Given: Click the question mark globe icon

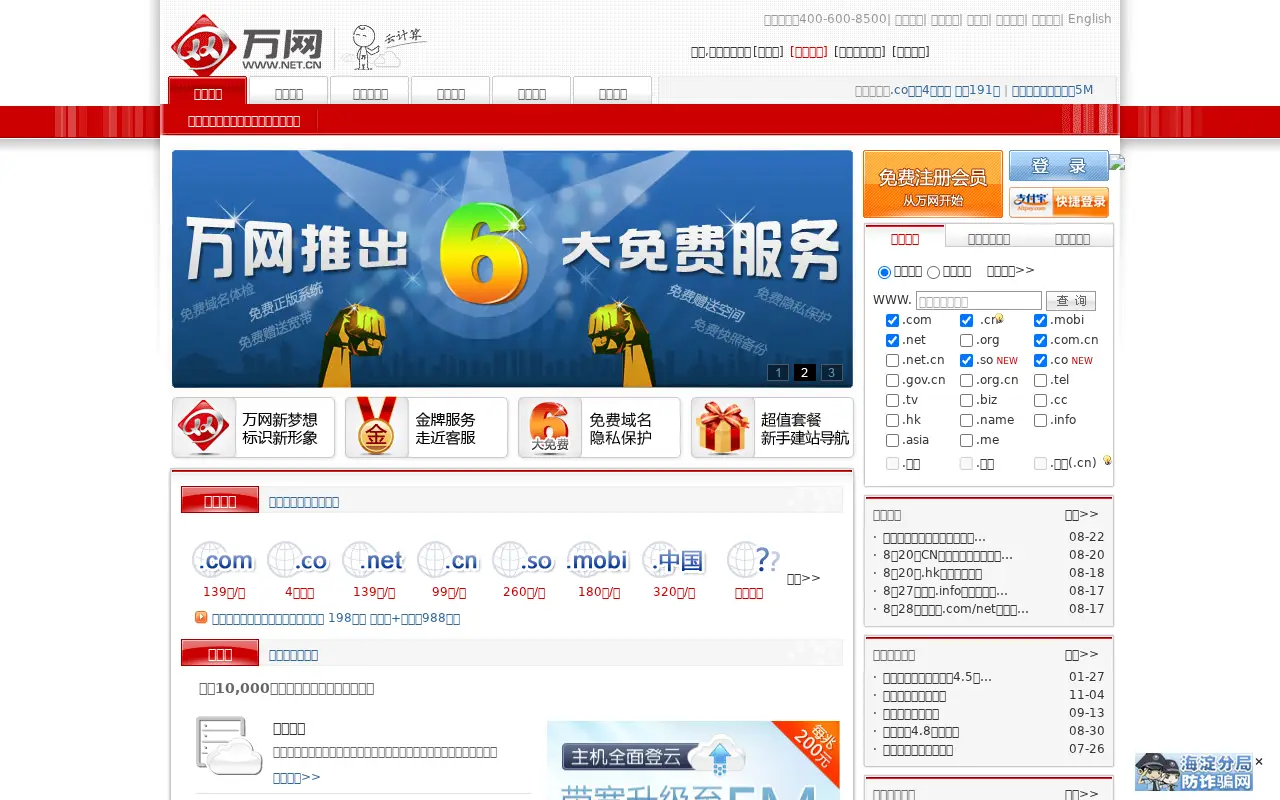Looking at the screenshot, I should pos(753,560).
